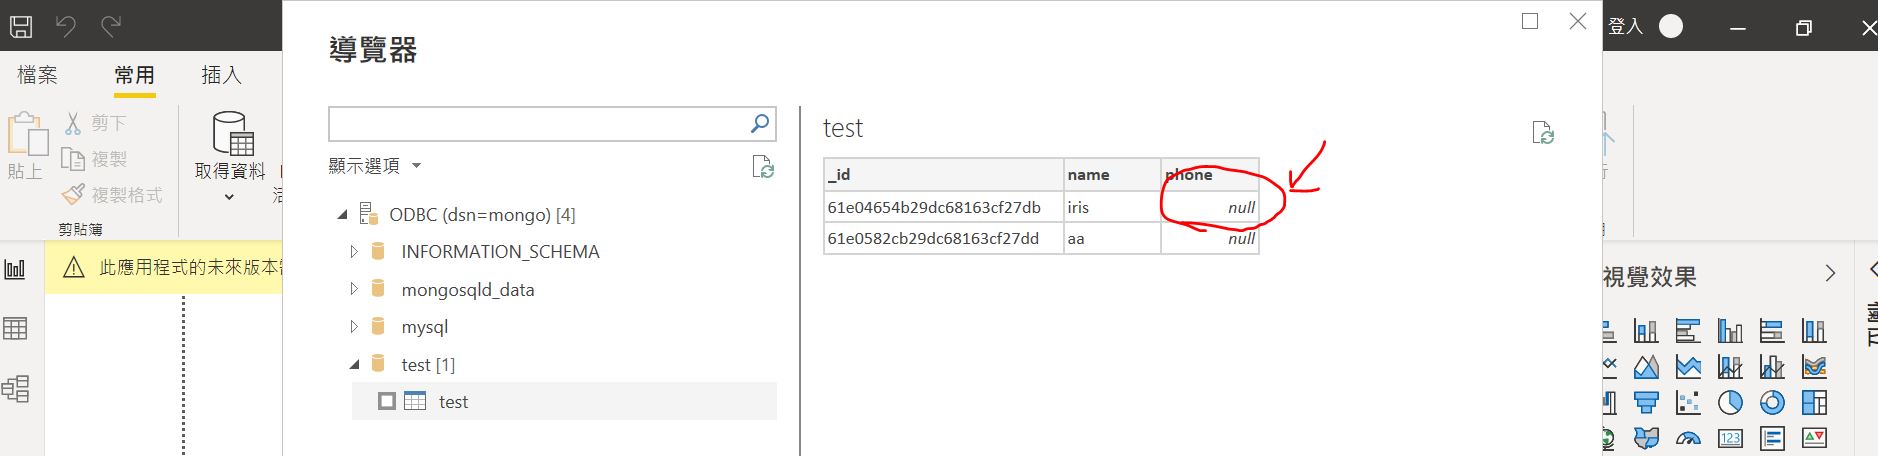Open 顯示選項 display options dropdown
This screenshot has height=456, width=1878.
pyautogui.click(x=375, y=166)
